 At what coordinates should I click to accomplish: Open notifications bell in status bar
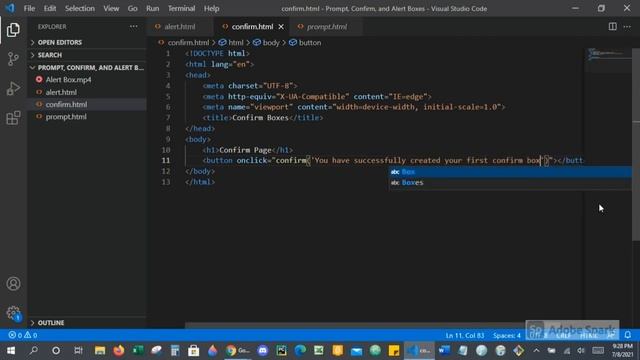tap(628, 335)
